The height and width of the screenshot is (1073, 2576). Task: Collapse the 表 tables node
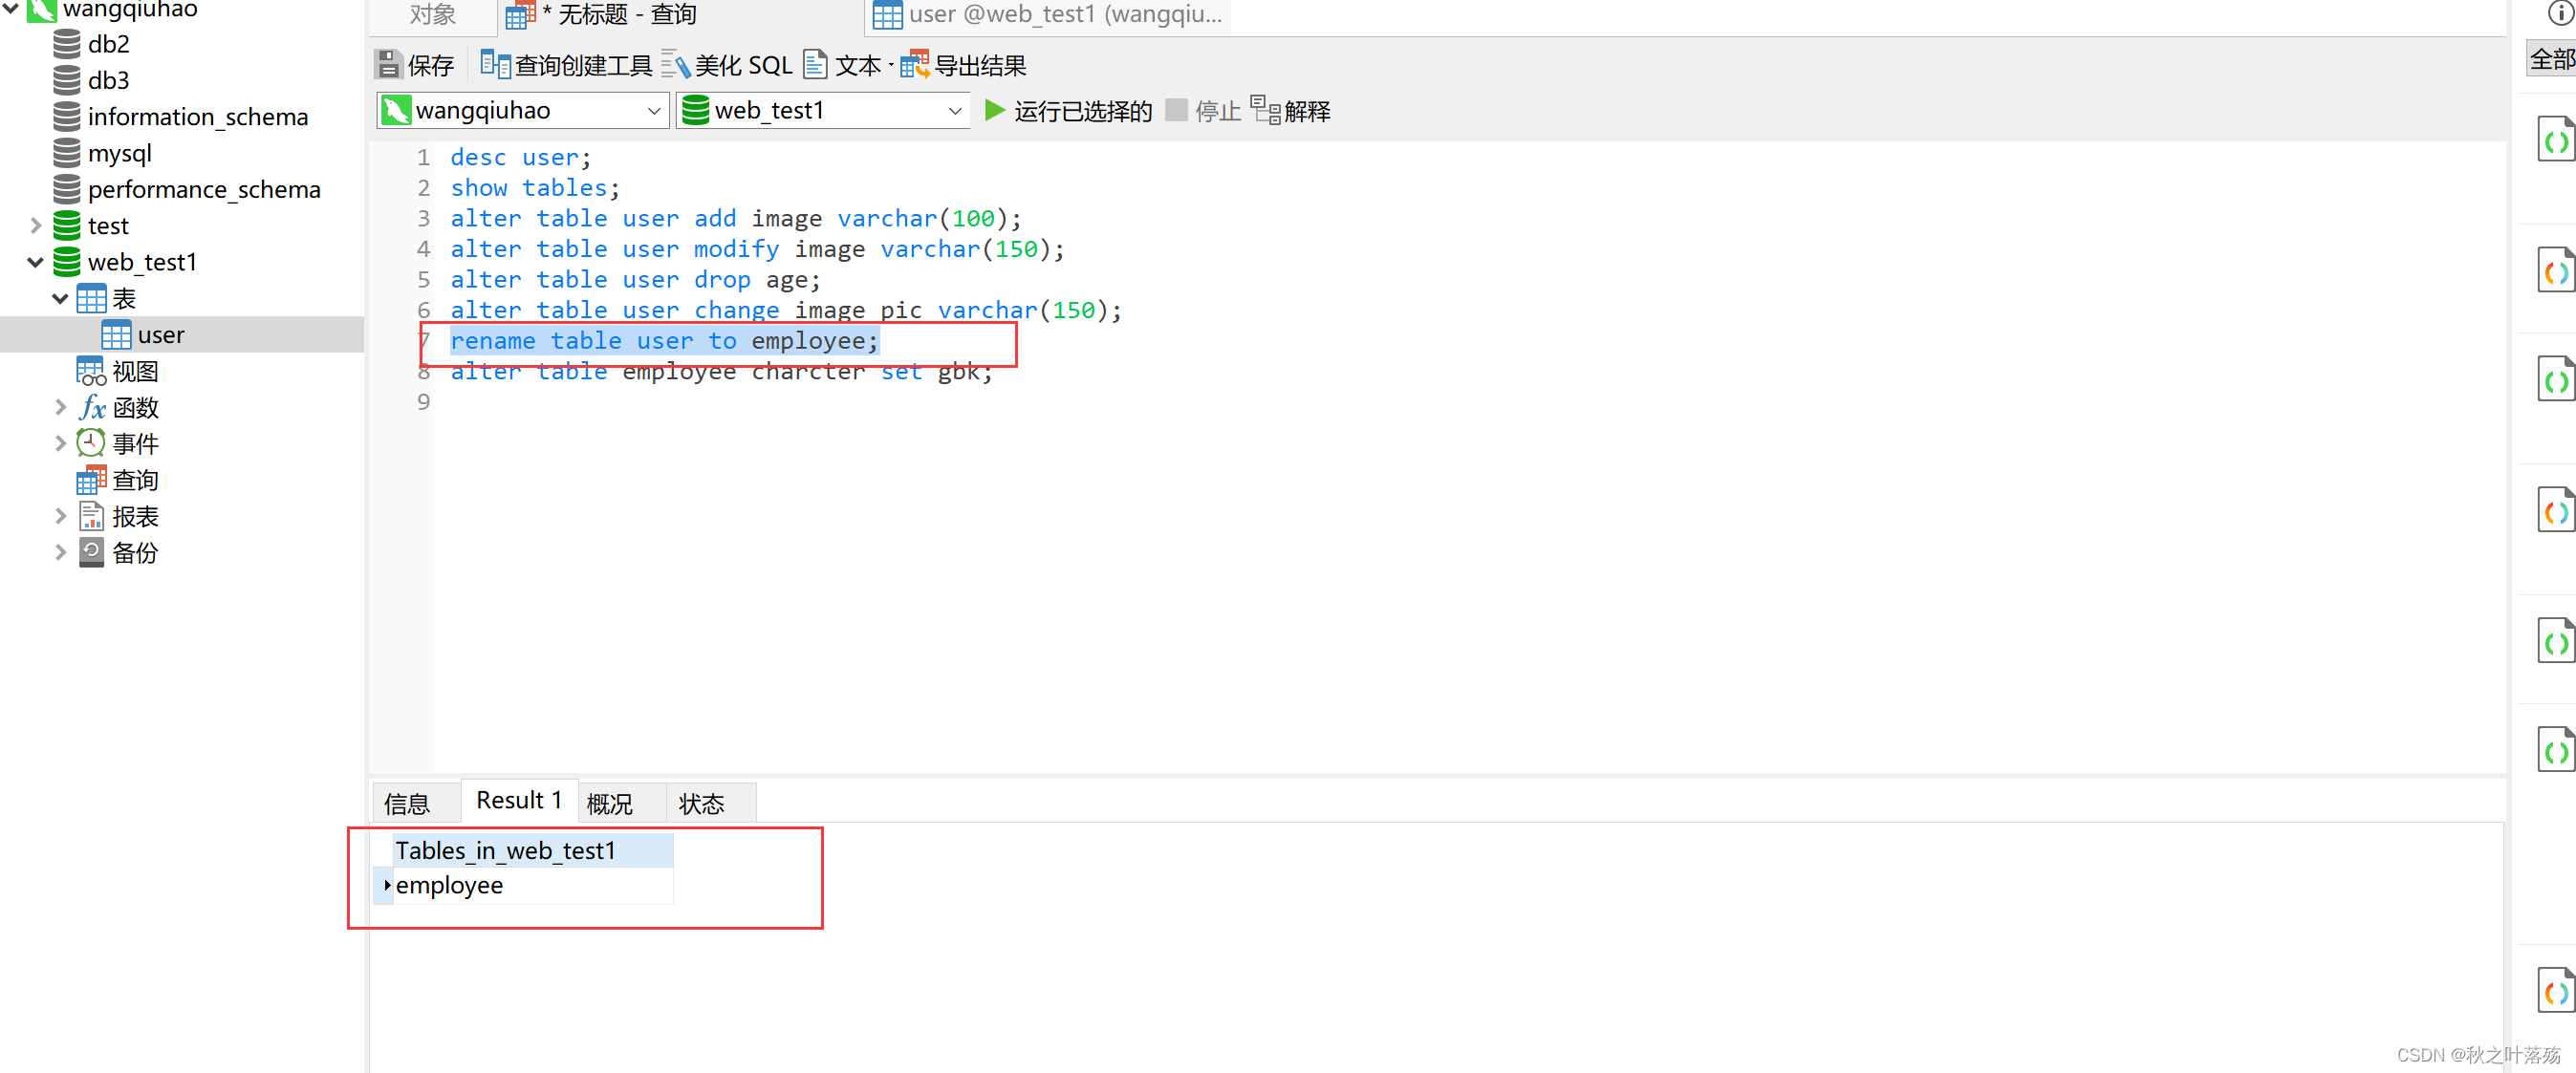click(60, 298)
